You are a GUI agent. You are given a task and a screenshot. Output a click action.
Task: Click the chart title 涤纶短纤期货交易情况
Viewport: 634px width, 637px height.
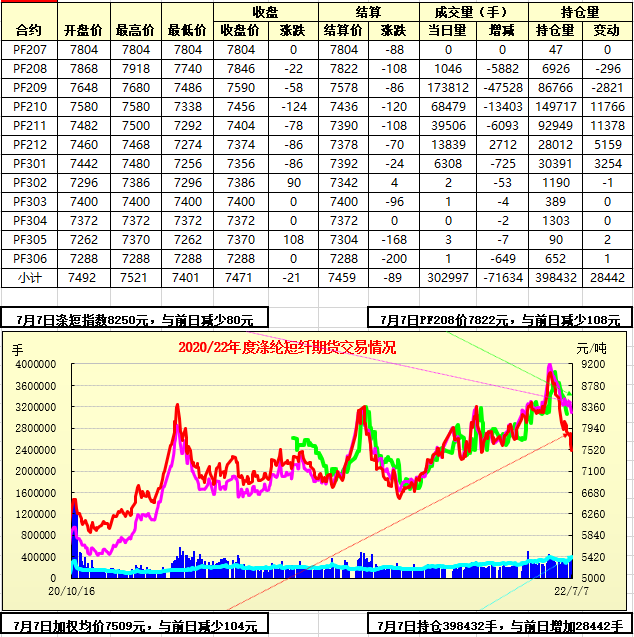point(286,347)
